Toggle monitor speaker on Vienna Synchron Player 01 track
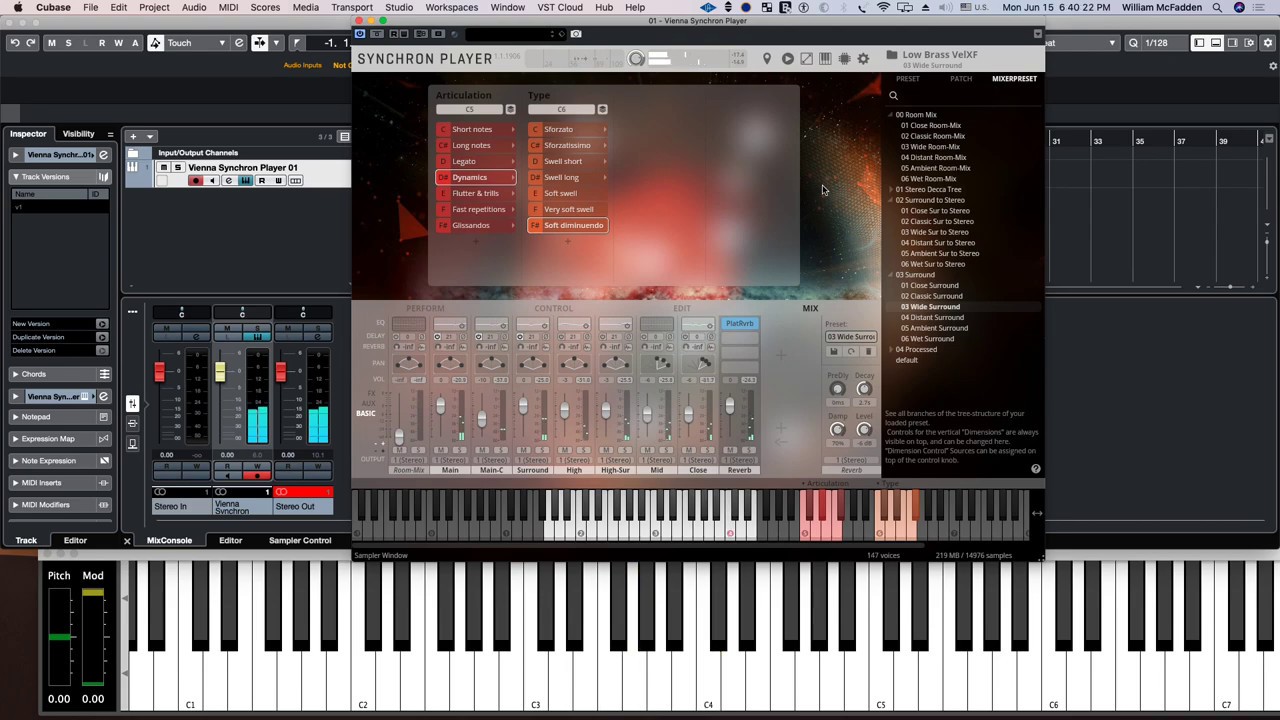Viewport: 1280px width, 720px height. pos(212,181)
